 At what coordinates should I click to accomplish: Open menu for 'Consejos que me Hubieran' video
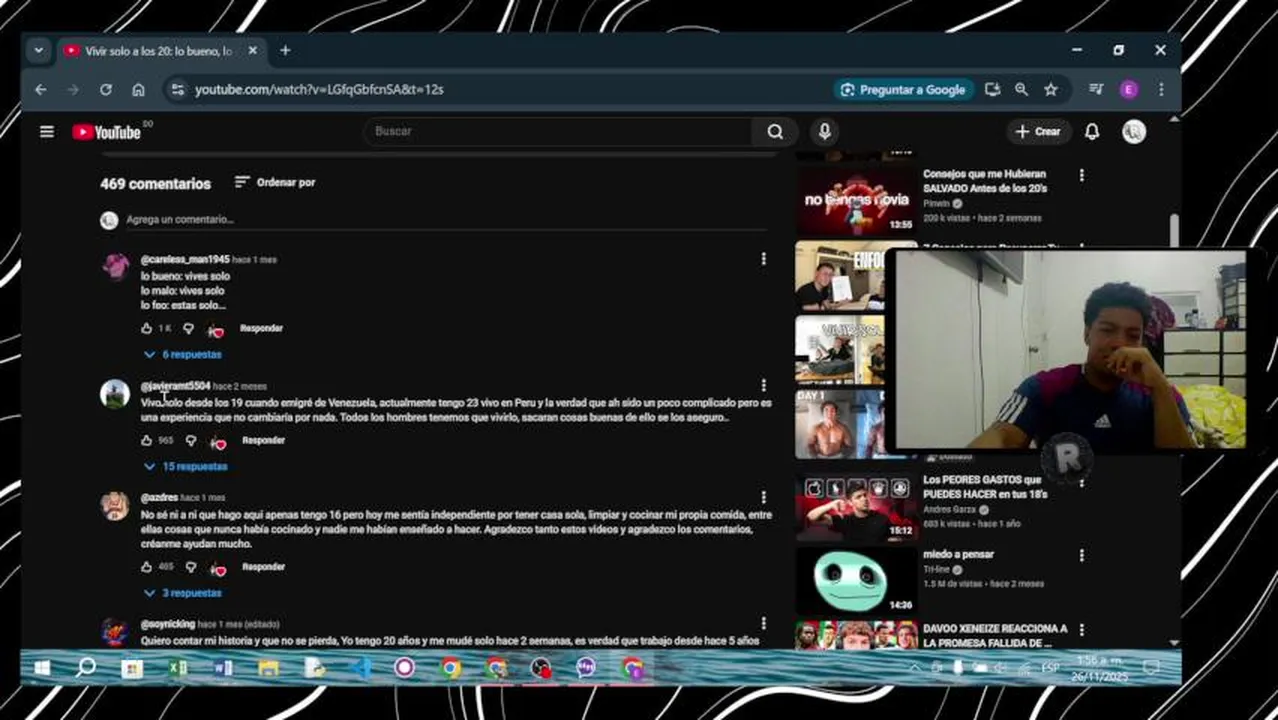pos(1081,175)
